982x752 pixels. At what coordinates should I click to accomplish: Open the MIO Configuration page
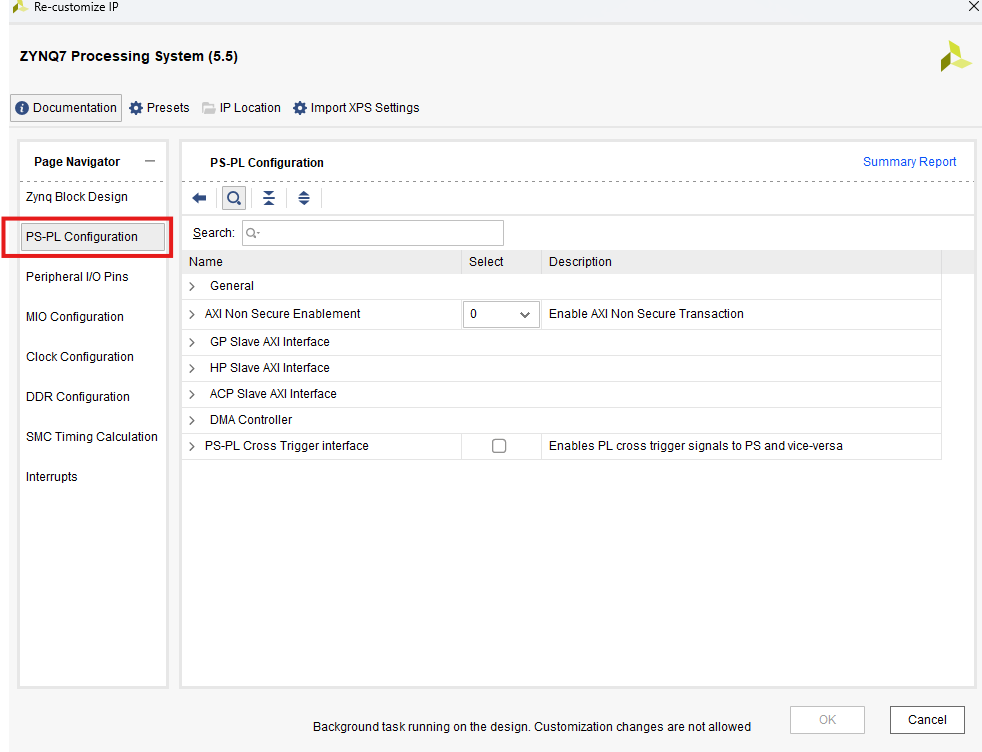point(75,317)
